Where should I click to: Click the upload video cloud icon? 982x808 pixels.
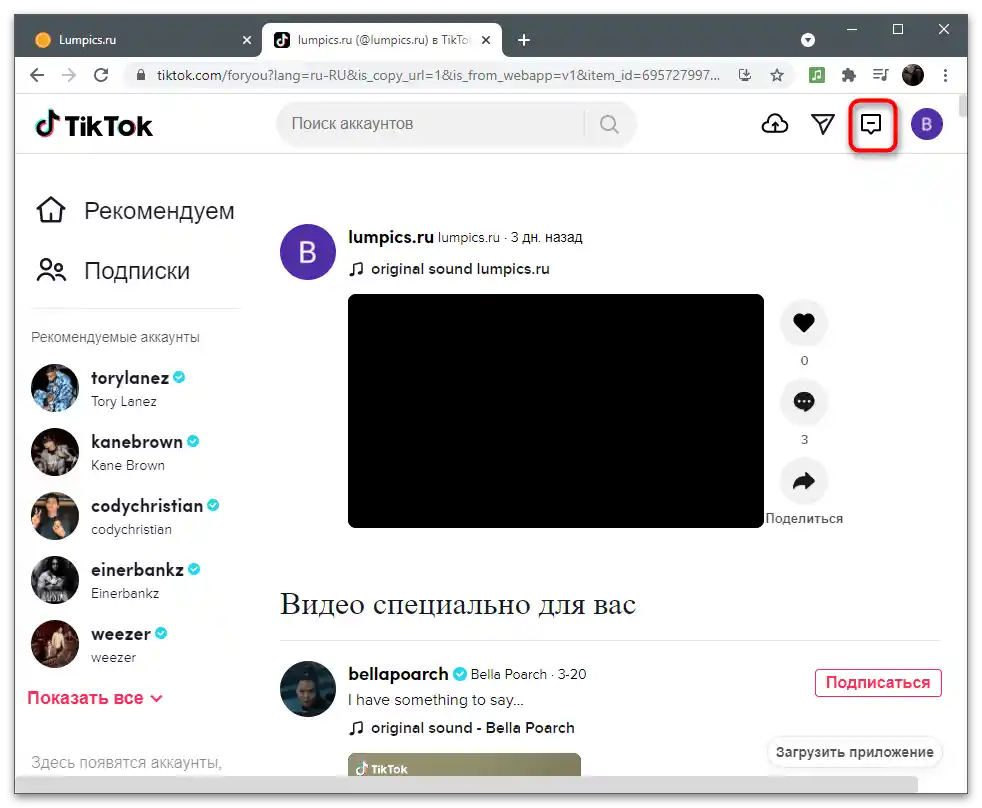point(775,124)
